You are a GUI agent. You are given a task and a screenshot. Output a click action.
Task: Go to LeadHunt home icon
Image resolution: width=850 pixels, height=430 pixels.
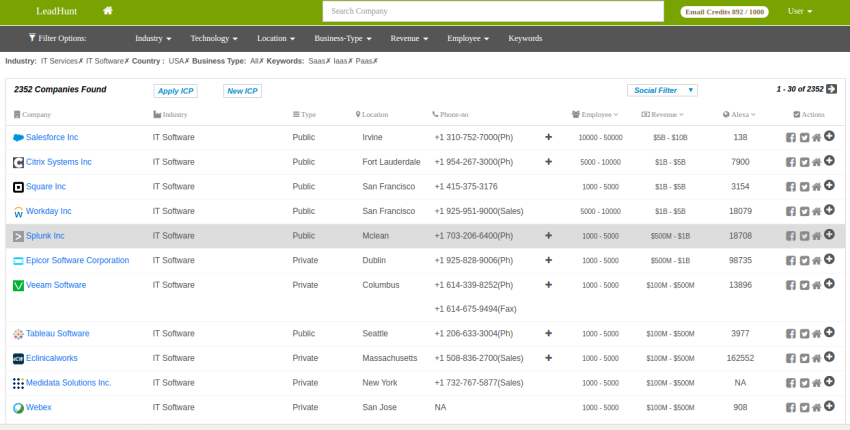[x=108, y=11]
